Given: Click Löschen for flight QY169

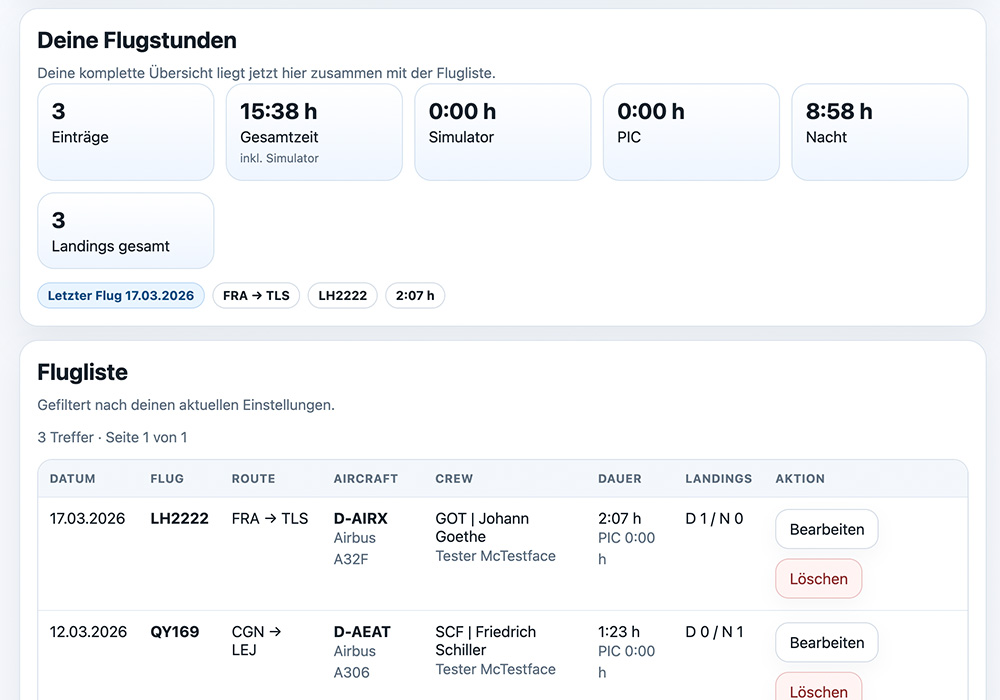Looking at the screenshot, I should coord(818,690).
